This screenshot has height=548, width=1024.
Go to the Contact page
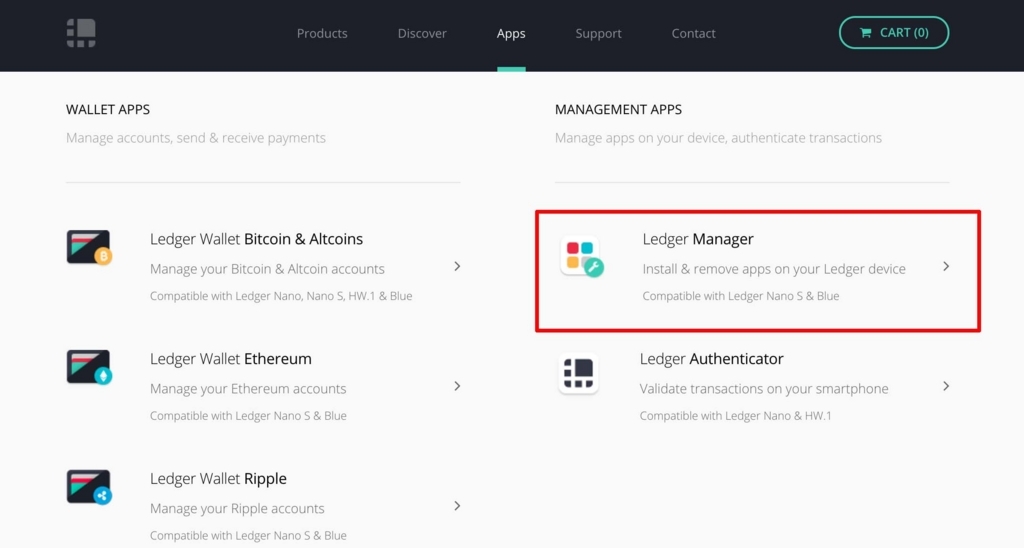pos(694,33)
